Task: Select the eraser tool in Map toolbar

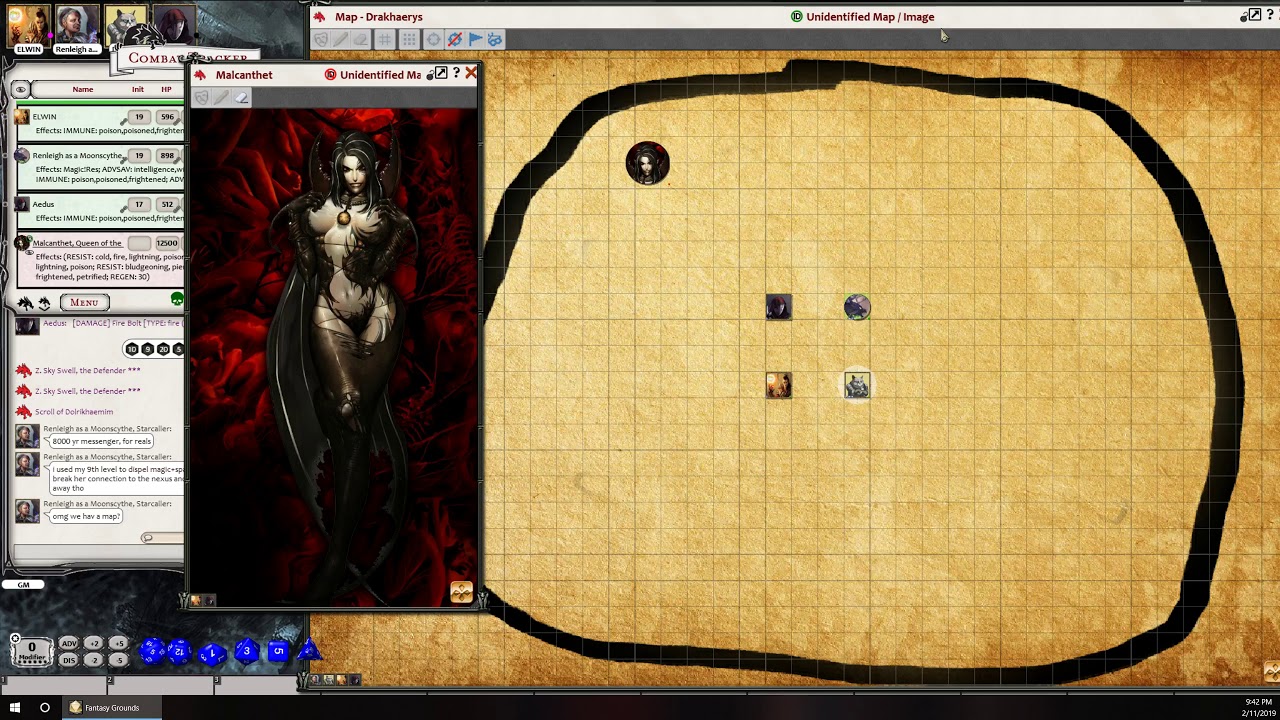Action: pos(361,39)
